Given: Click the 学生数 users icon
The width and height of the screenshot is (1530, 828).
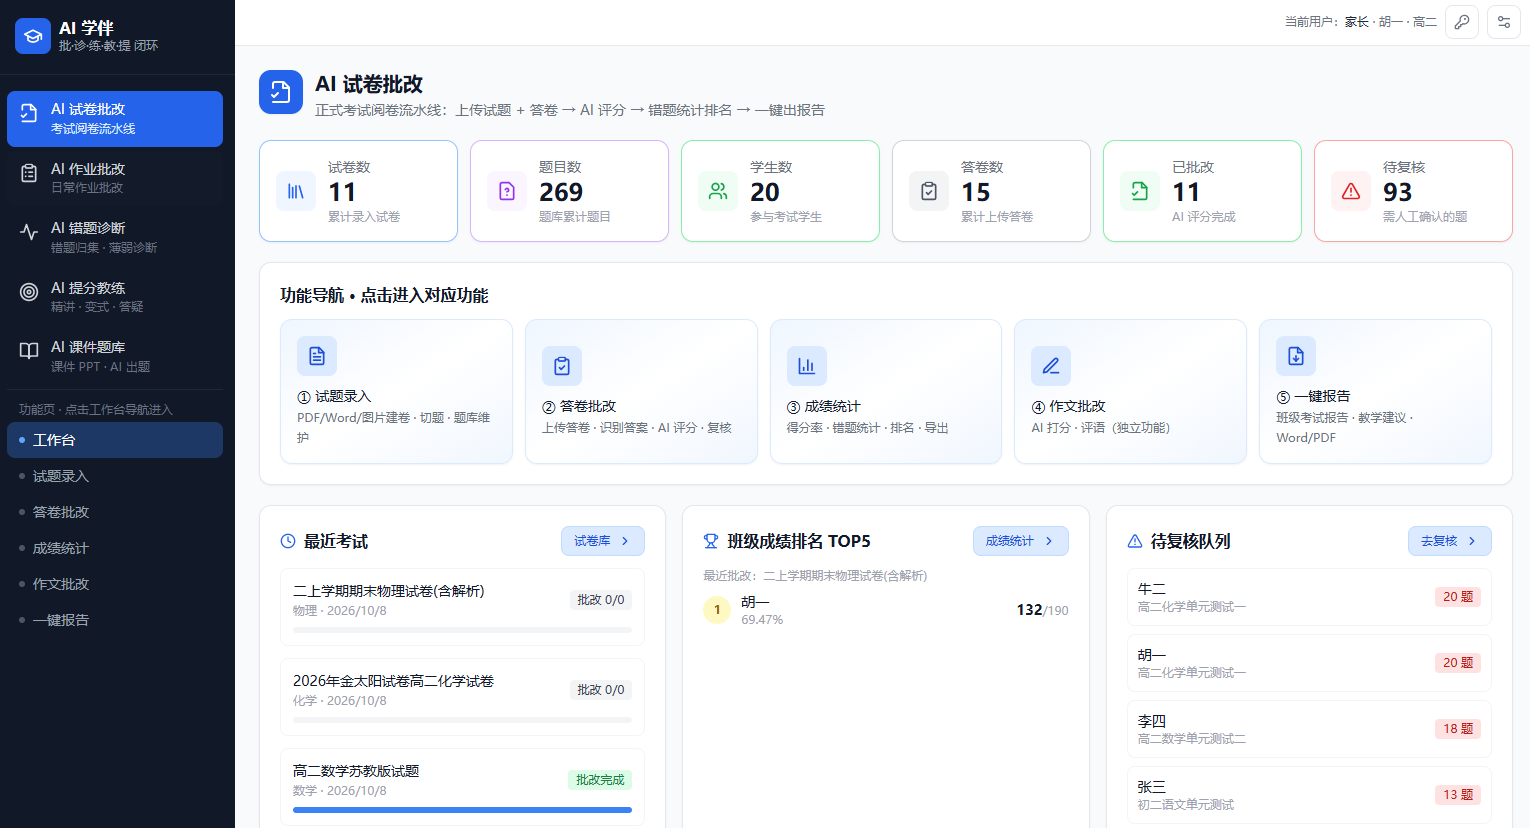Looking at the screenshot, I should tap(718, 191).
